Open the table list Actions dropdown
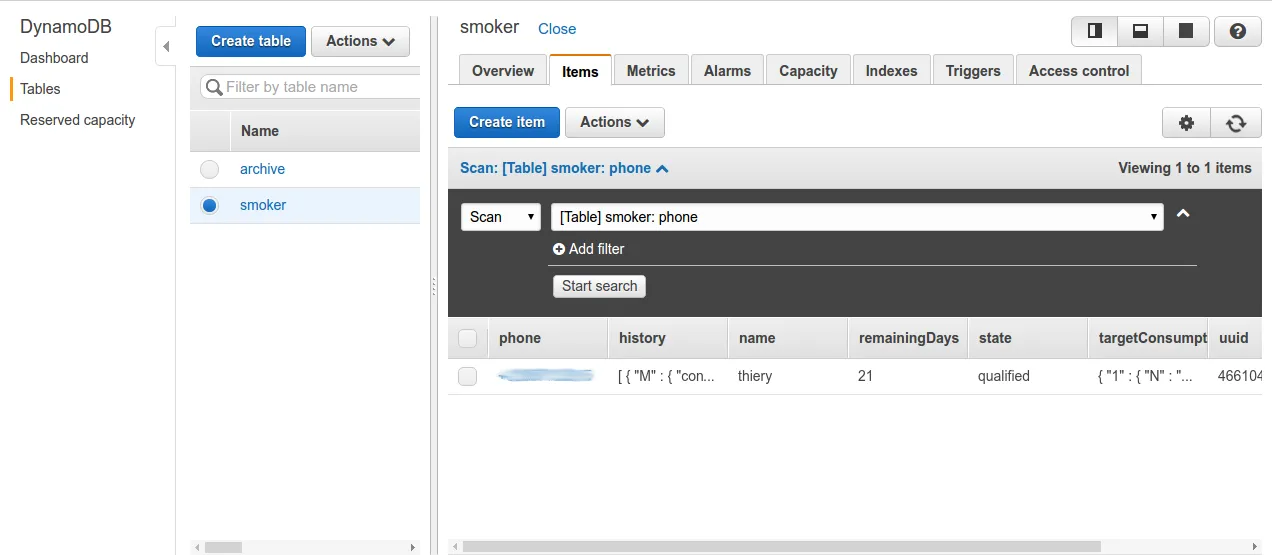The height and width of the screenshot is (555, 1272). click(360, 41)
